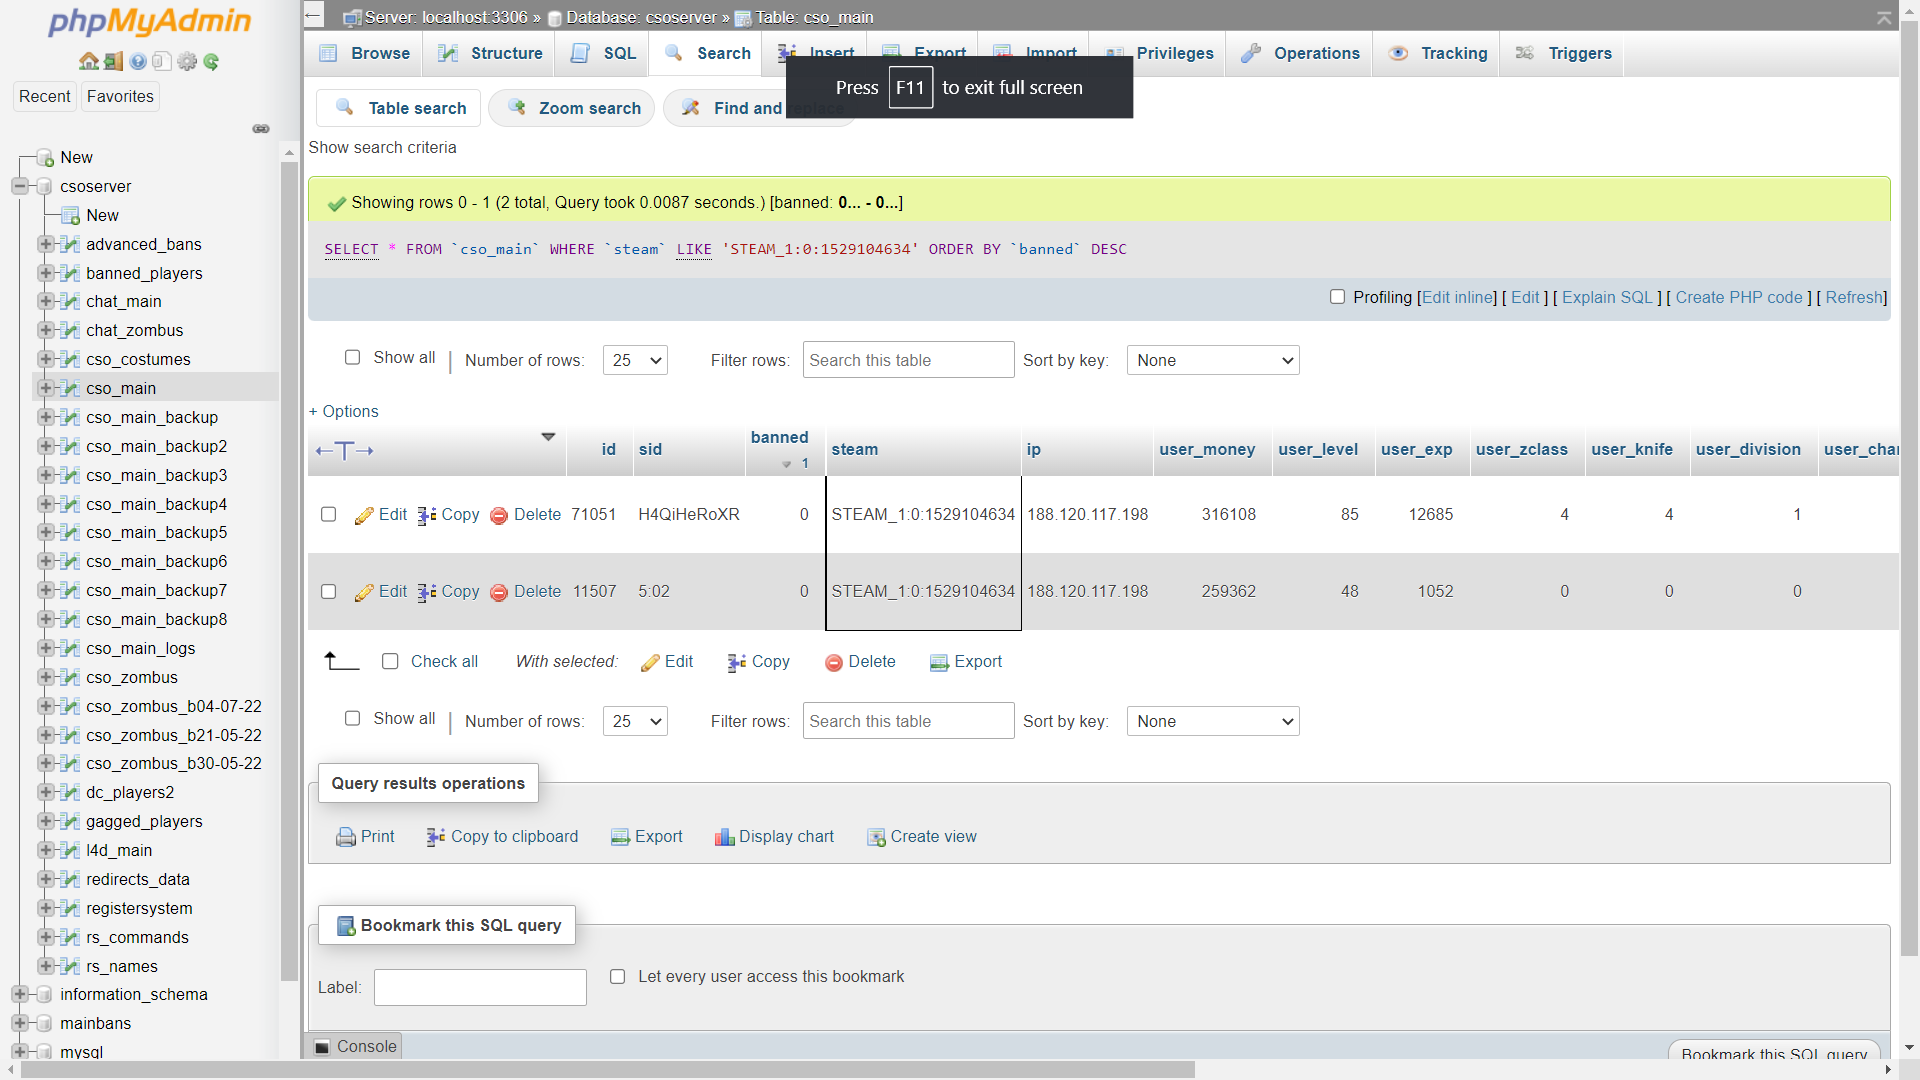The height and width of the screenshot is (1080, 1920).
Task: Expand the information_schema database node
Action: tap(19, 994)
